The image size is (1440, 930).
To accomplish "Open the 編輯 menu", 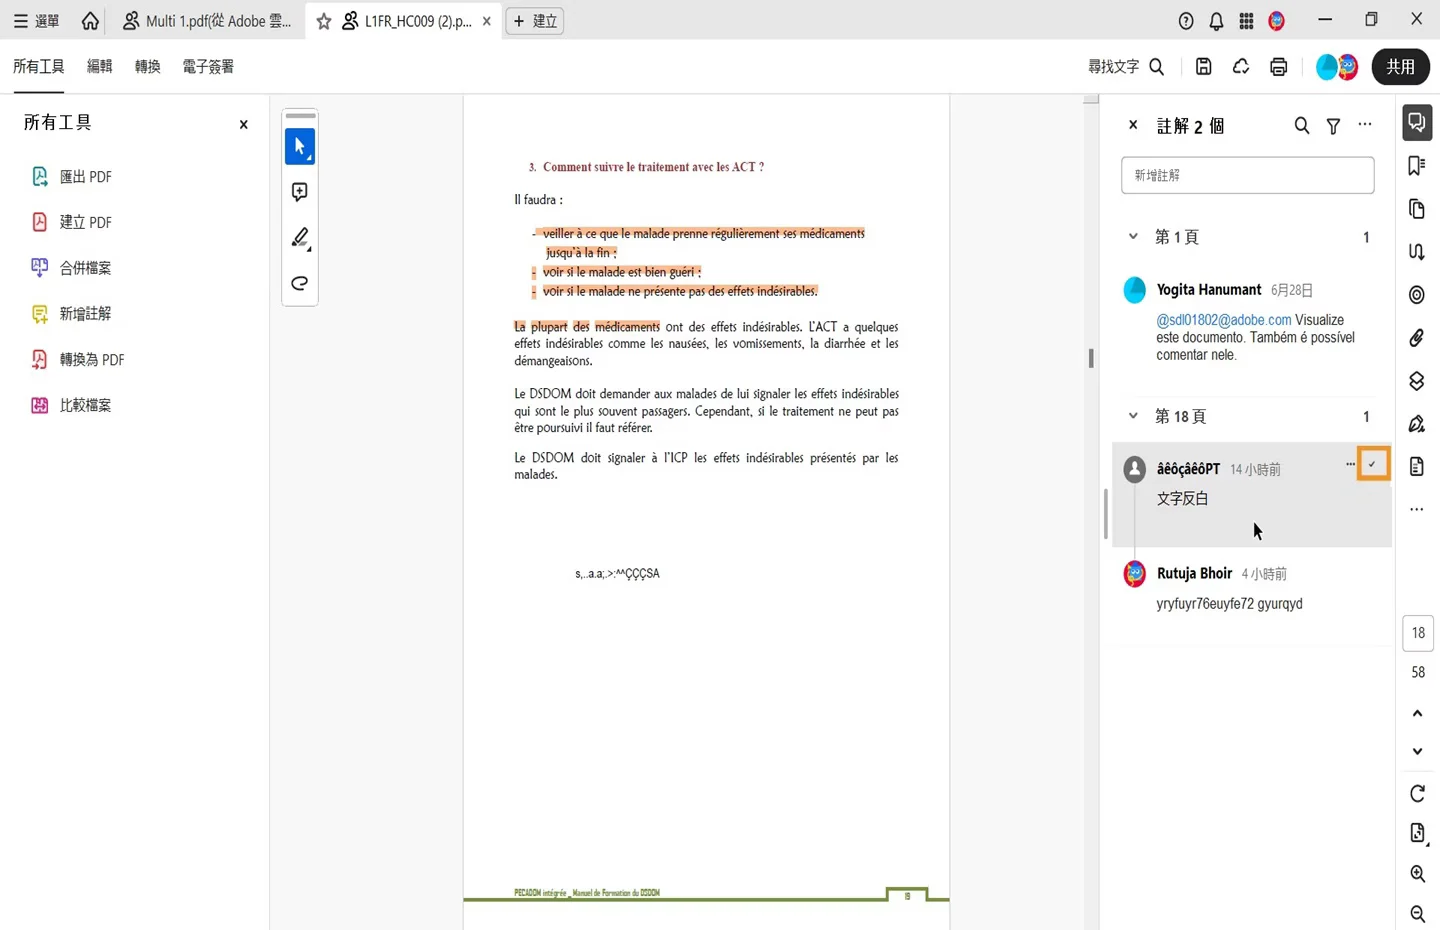I will click(x=100, y=67).
